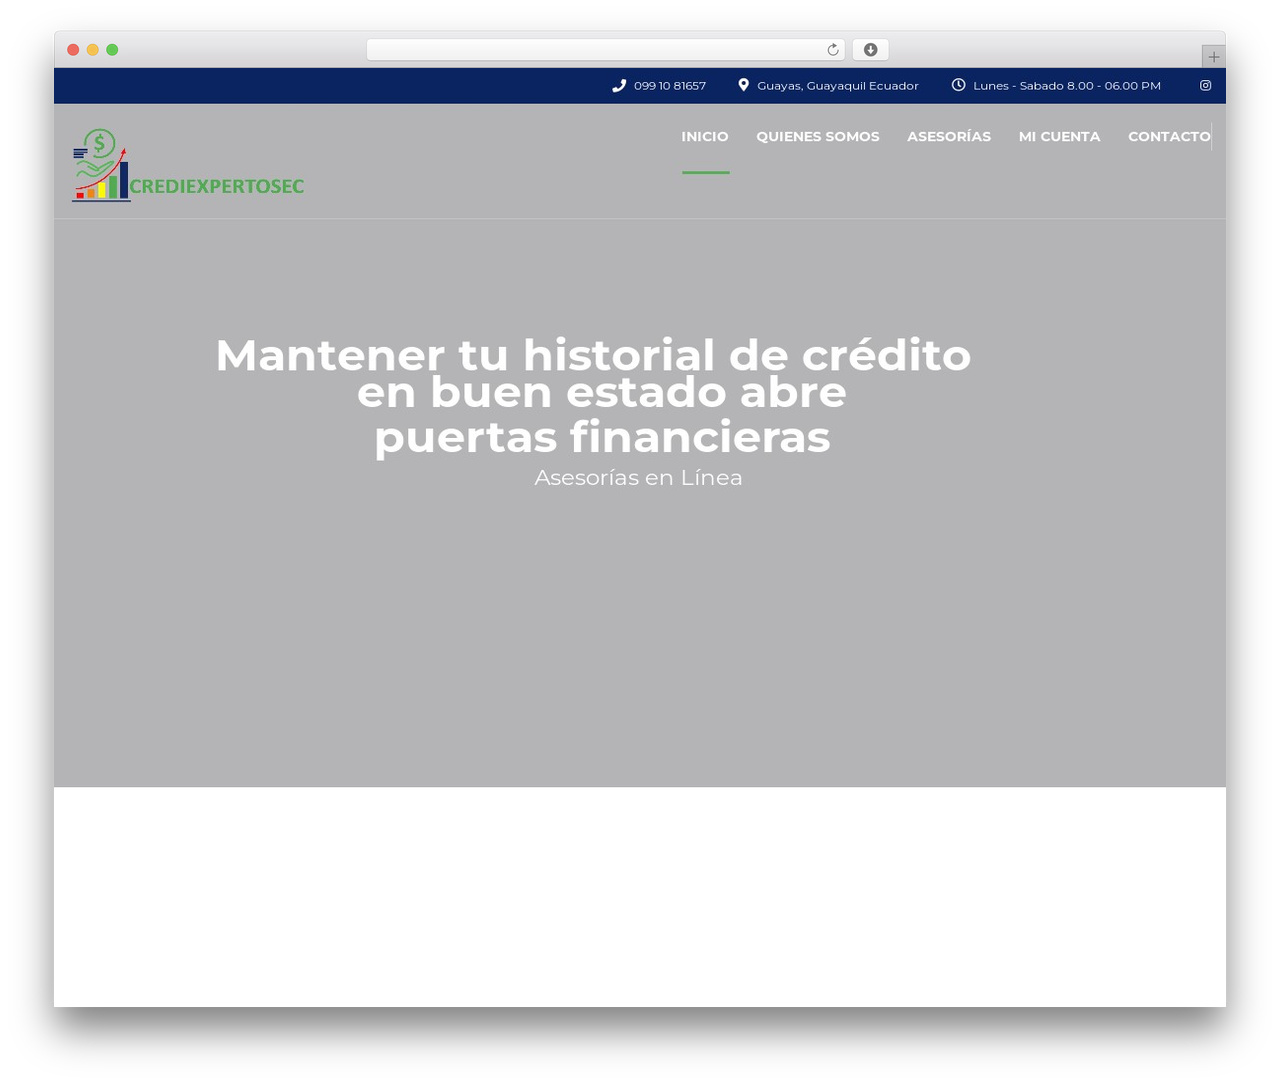
Task: Go to the INICIO menu item
Action: tap(705, 136)
